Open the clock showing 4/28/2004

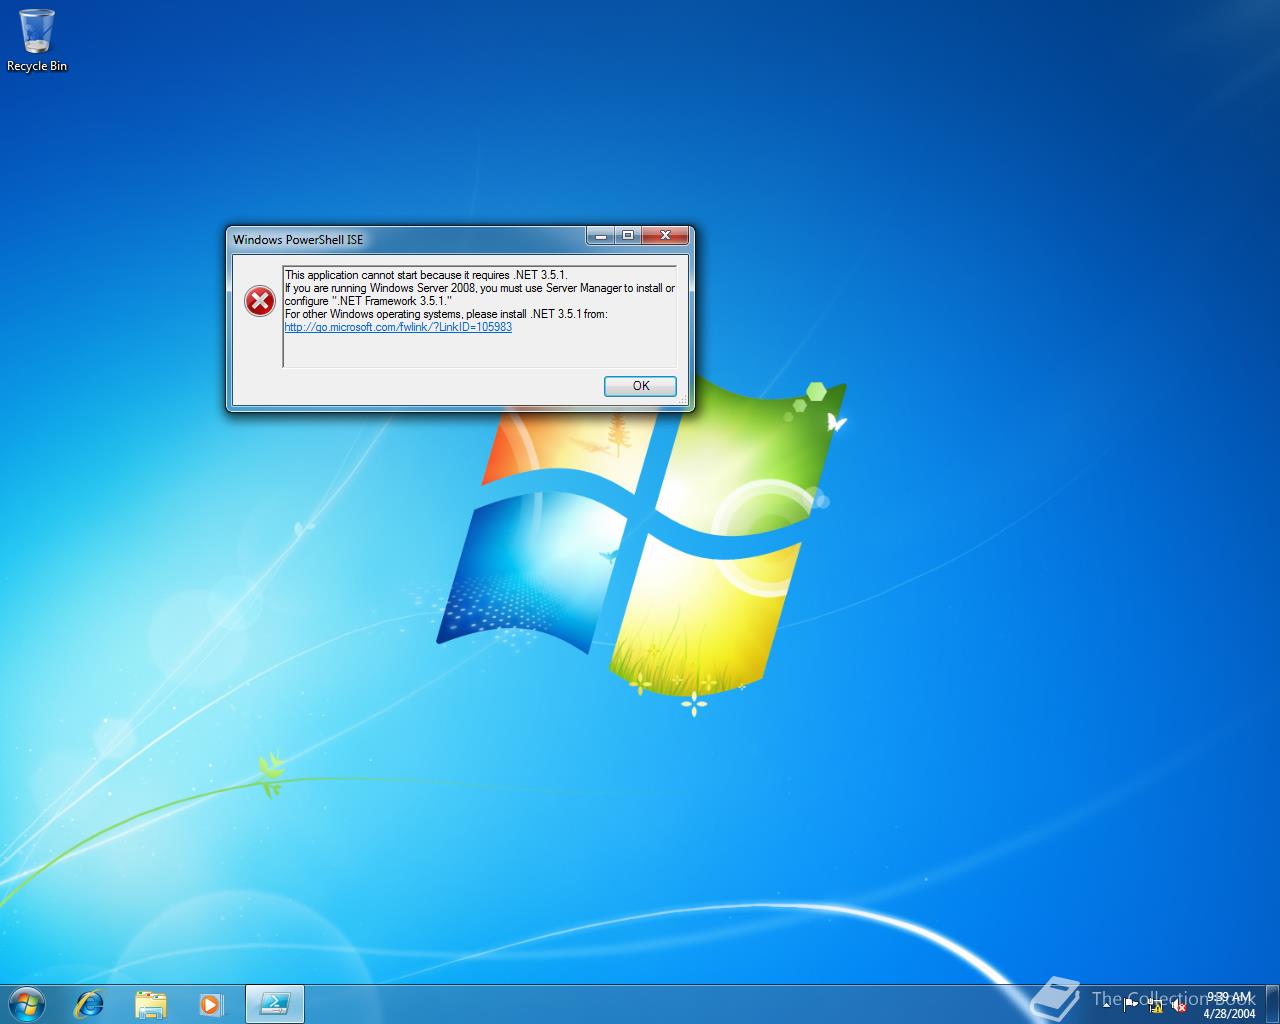click(x=1229, y=1004)
